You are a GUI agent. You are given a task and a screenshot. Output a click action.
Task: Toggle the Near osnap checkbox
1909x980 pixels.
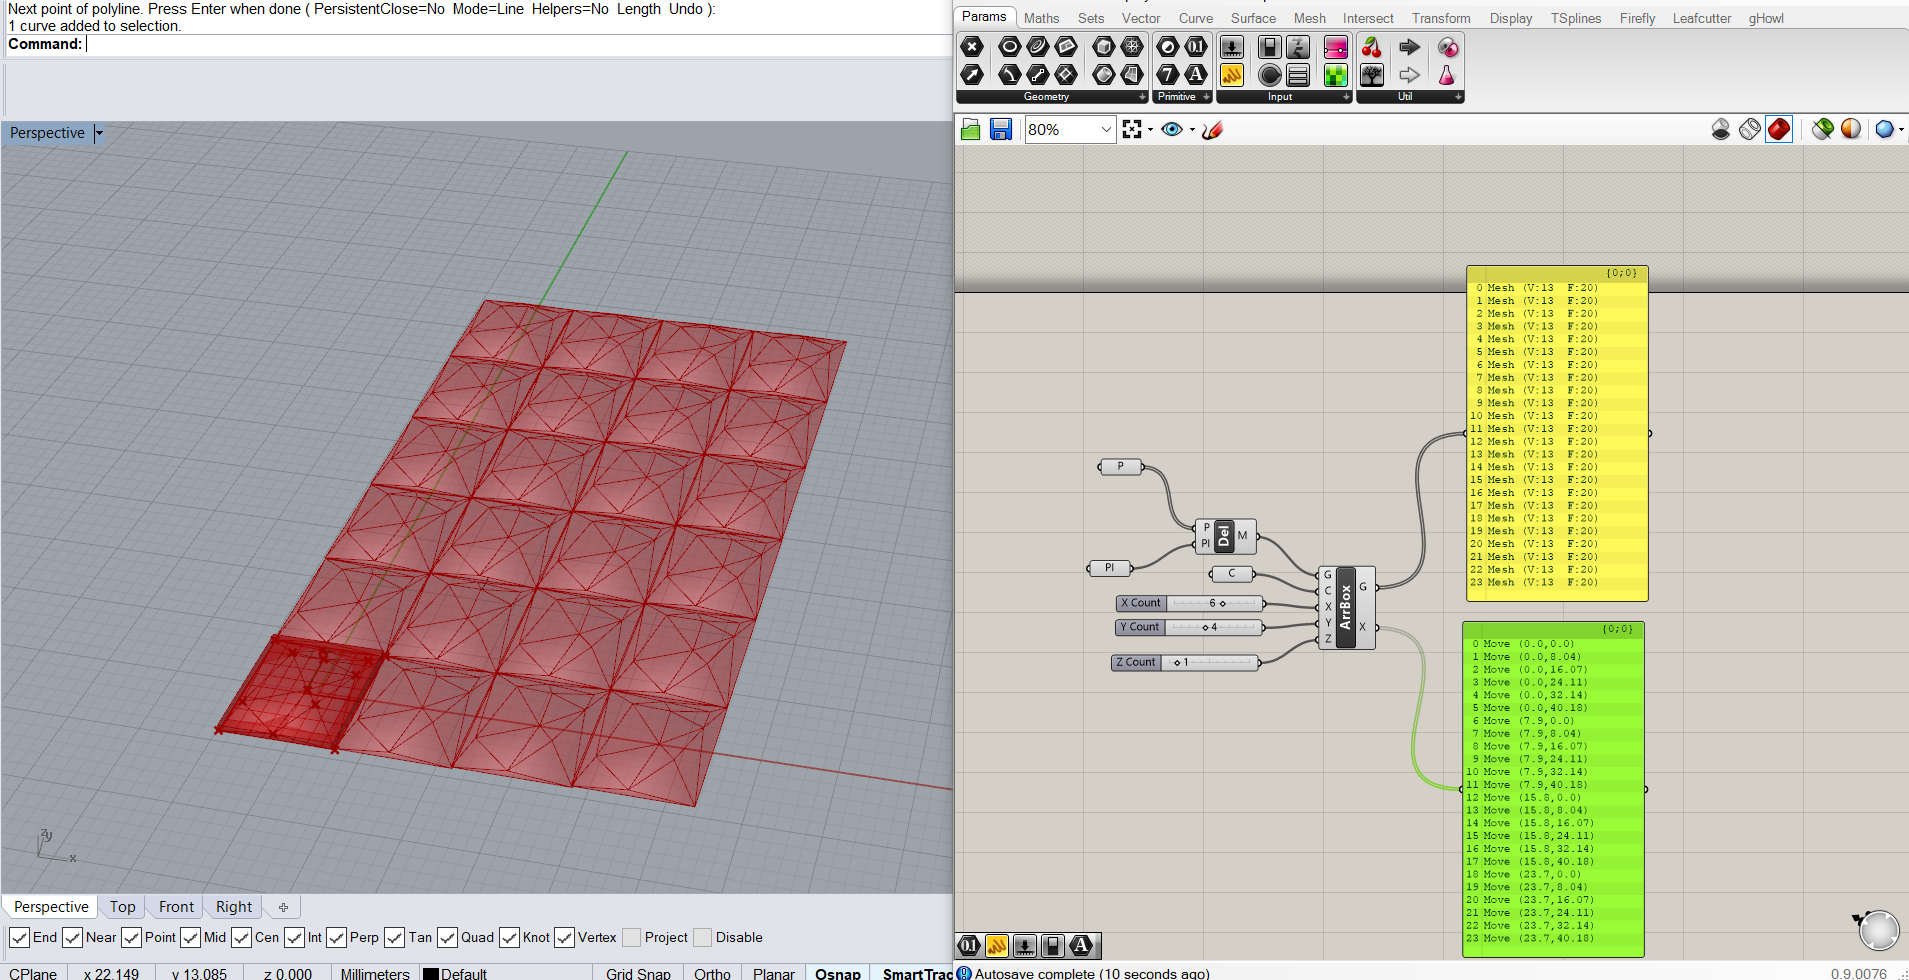[72, 937]
